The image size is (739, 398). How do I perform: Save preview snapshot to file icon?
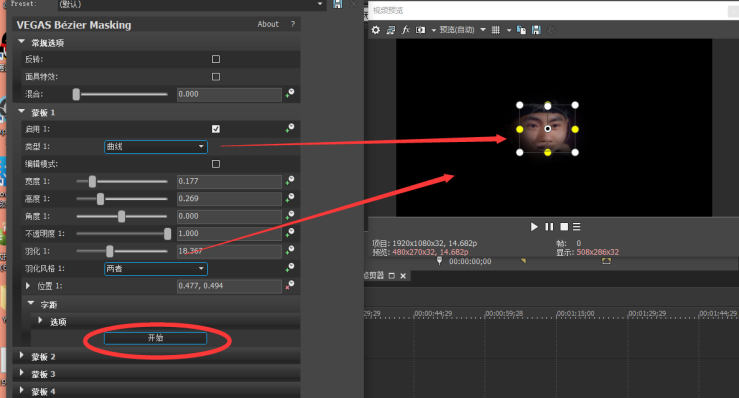coord(536,30)
